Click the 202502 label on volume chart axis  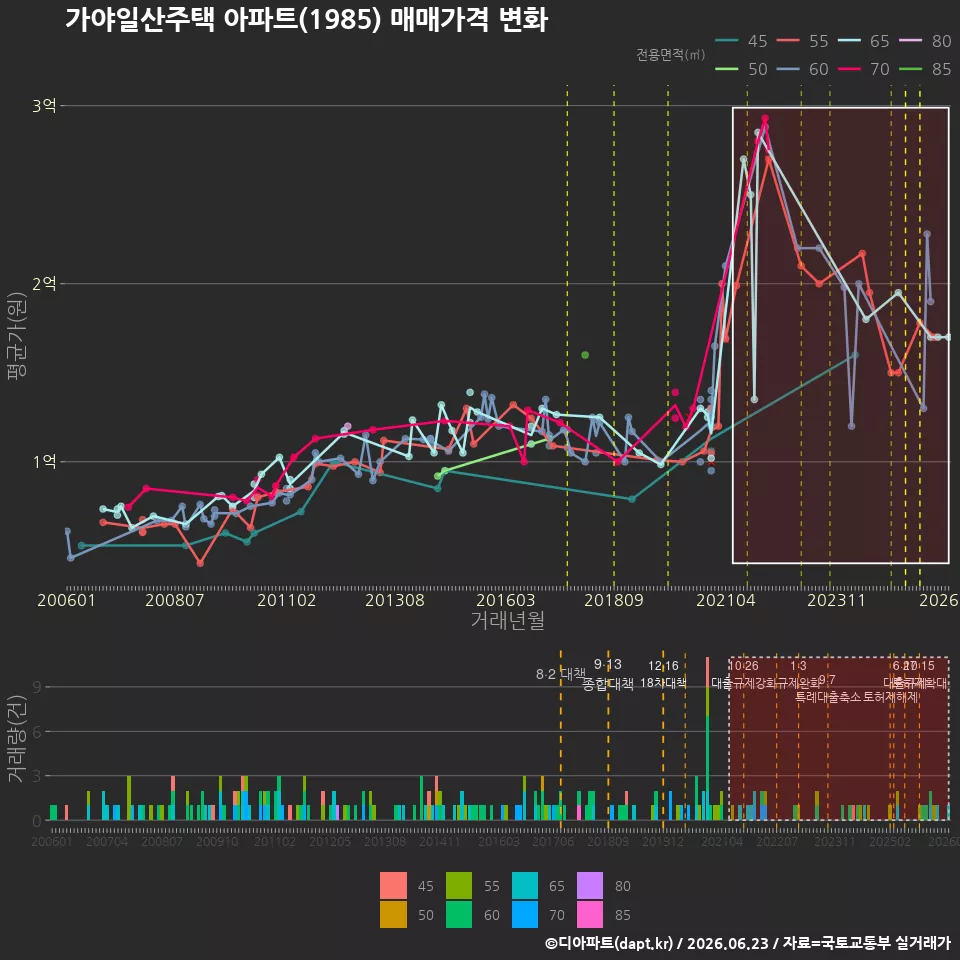point(890,842)
